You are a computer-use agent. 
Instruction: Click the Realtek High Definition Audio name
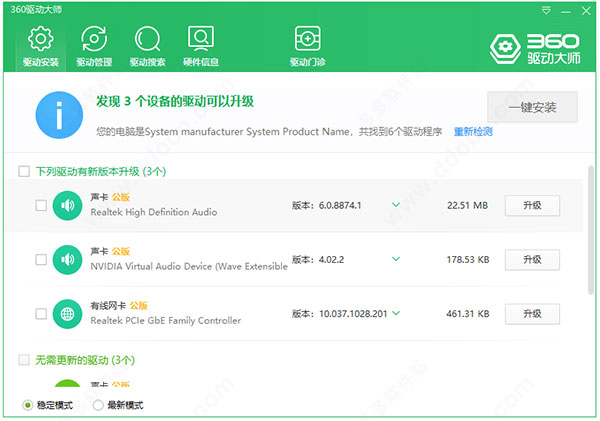(154, 212)
